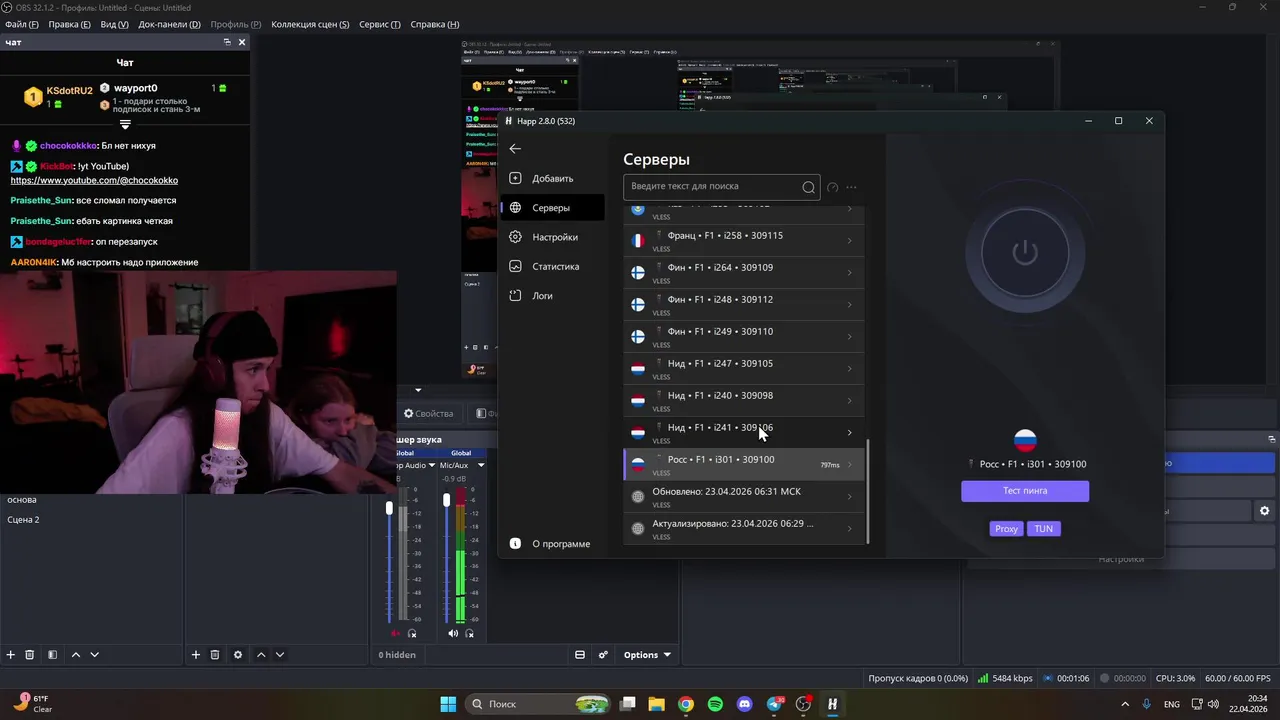The image size is (1280, 720).
Task: Open the Правка menu in OBS
Action: tap(69, 24)
